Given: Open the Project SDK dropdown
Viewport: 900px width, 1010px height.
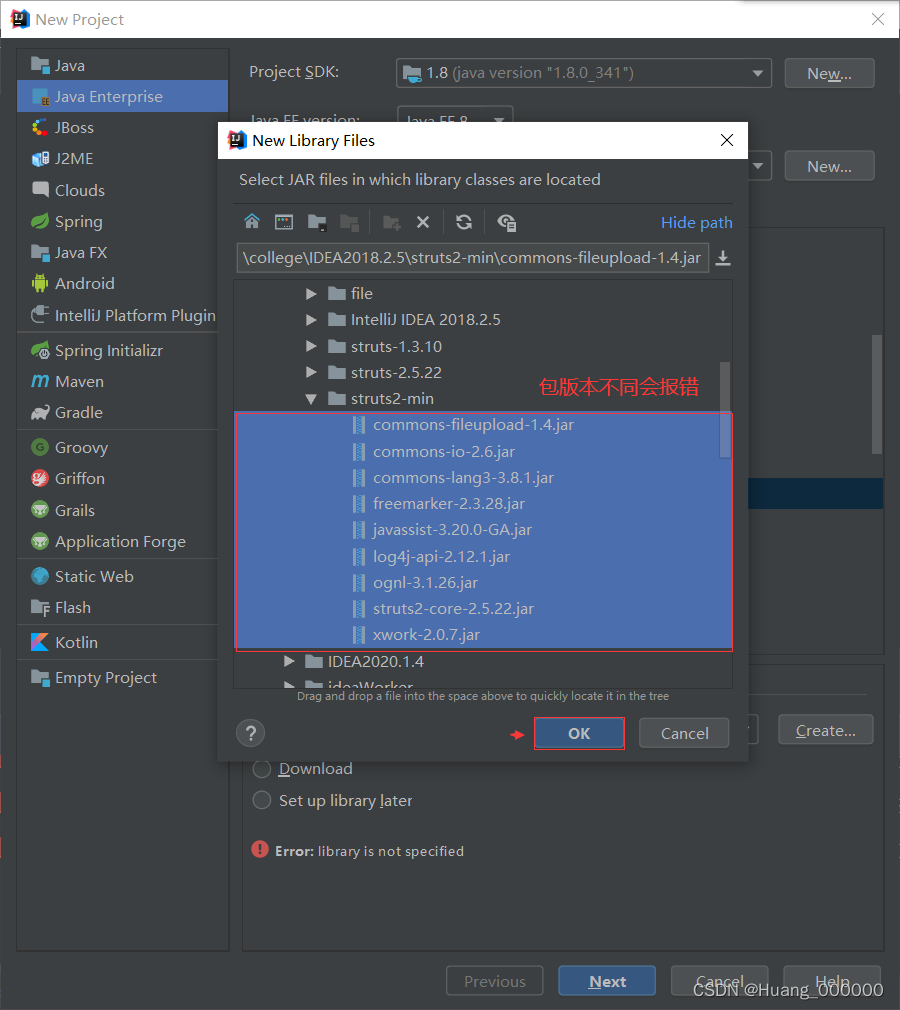Looking at the screenshot, I should click(584, 73).
